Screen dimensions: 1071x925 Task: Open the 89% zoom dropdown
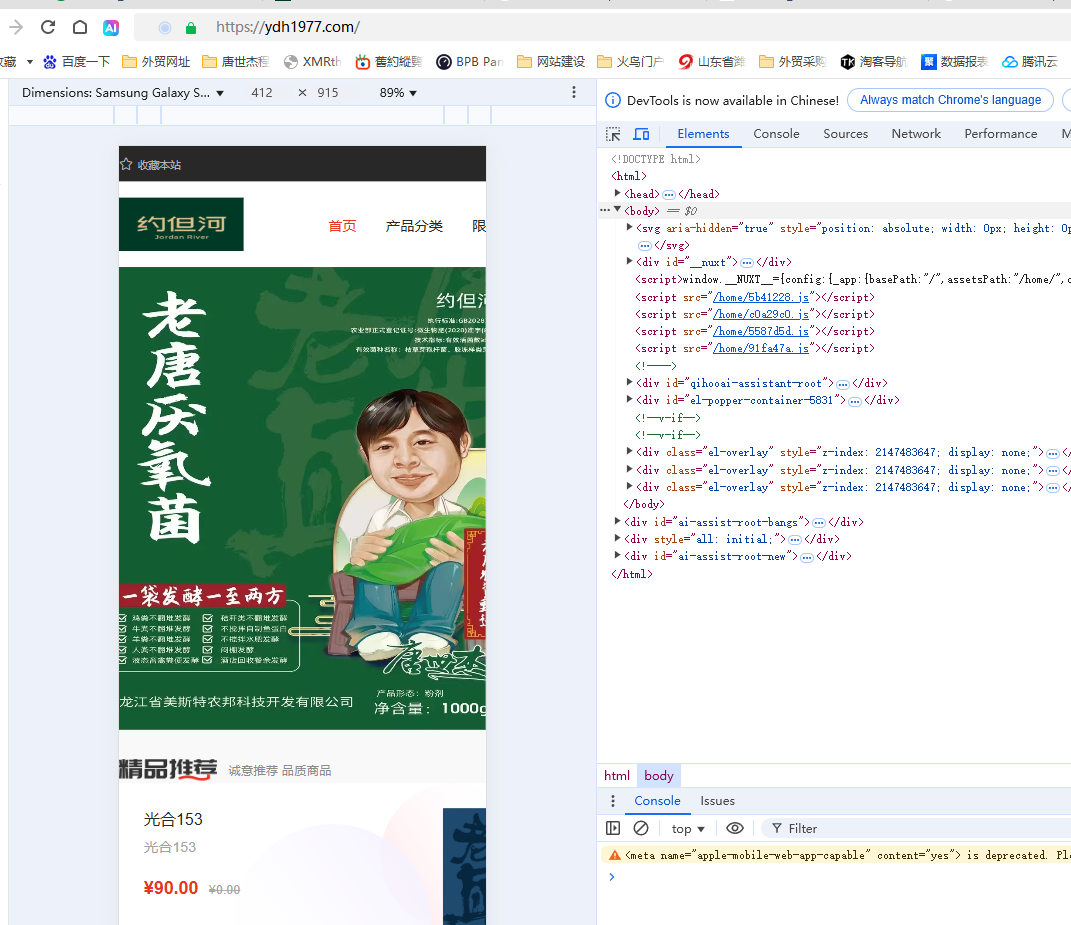tap(398, 93)
